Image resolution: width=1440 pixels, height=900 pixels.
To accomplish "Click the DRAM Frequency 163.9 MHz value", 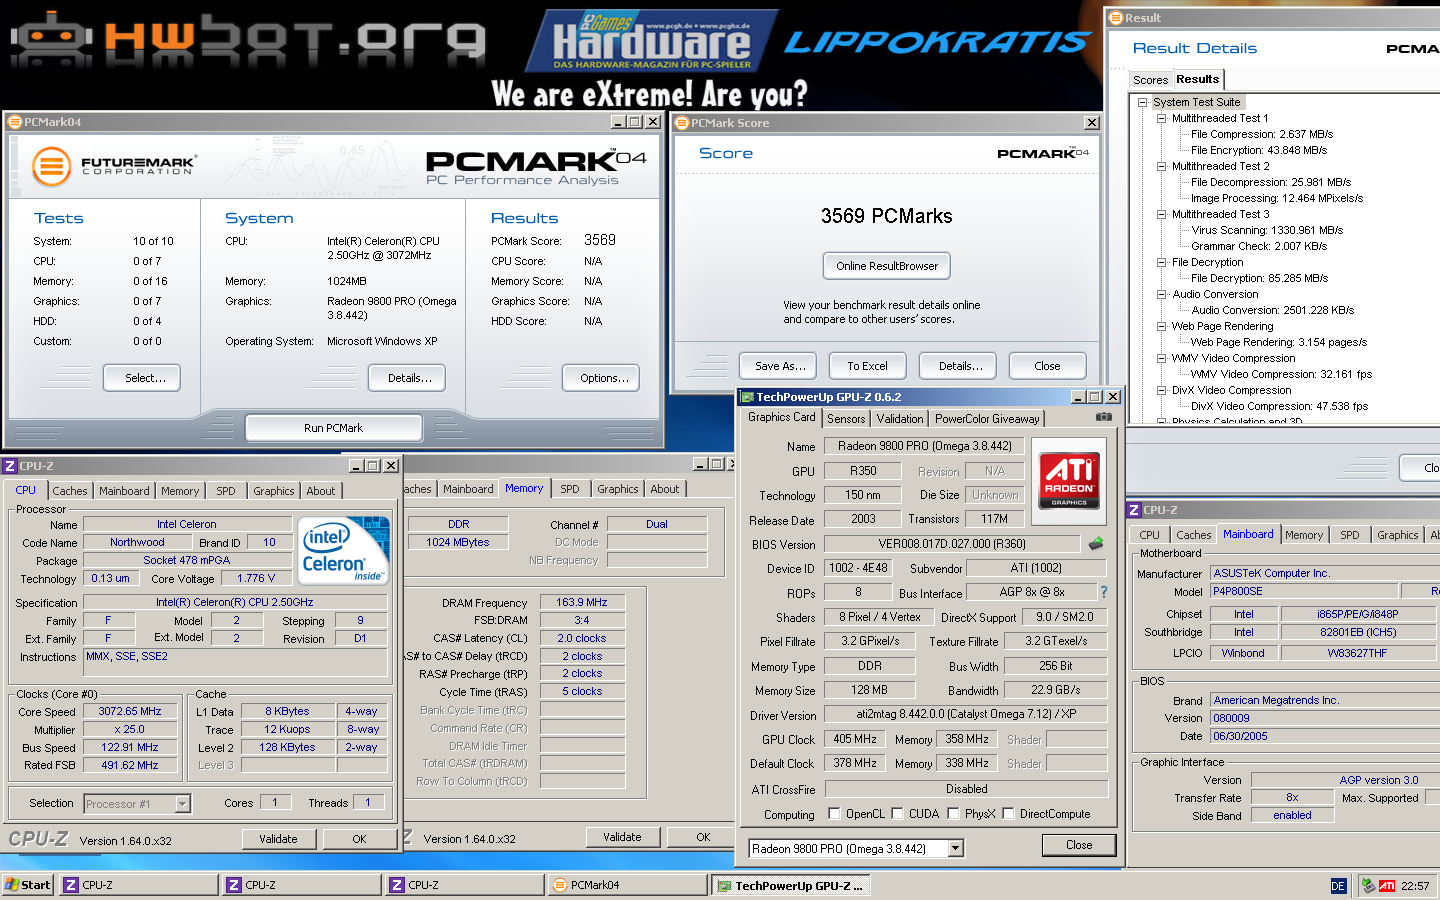I will click(x=582, y=602).
